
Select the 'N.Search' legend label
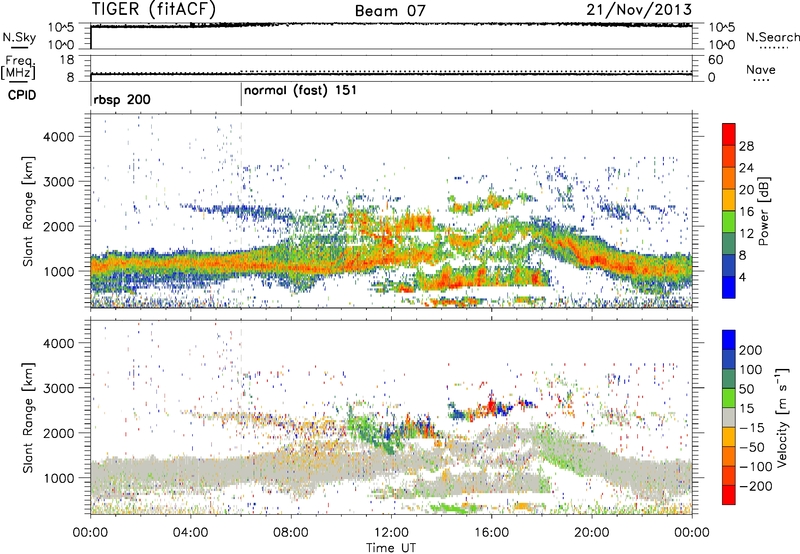pyautogui.click(x=772, y=37)
